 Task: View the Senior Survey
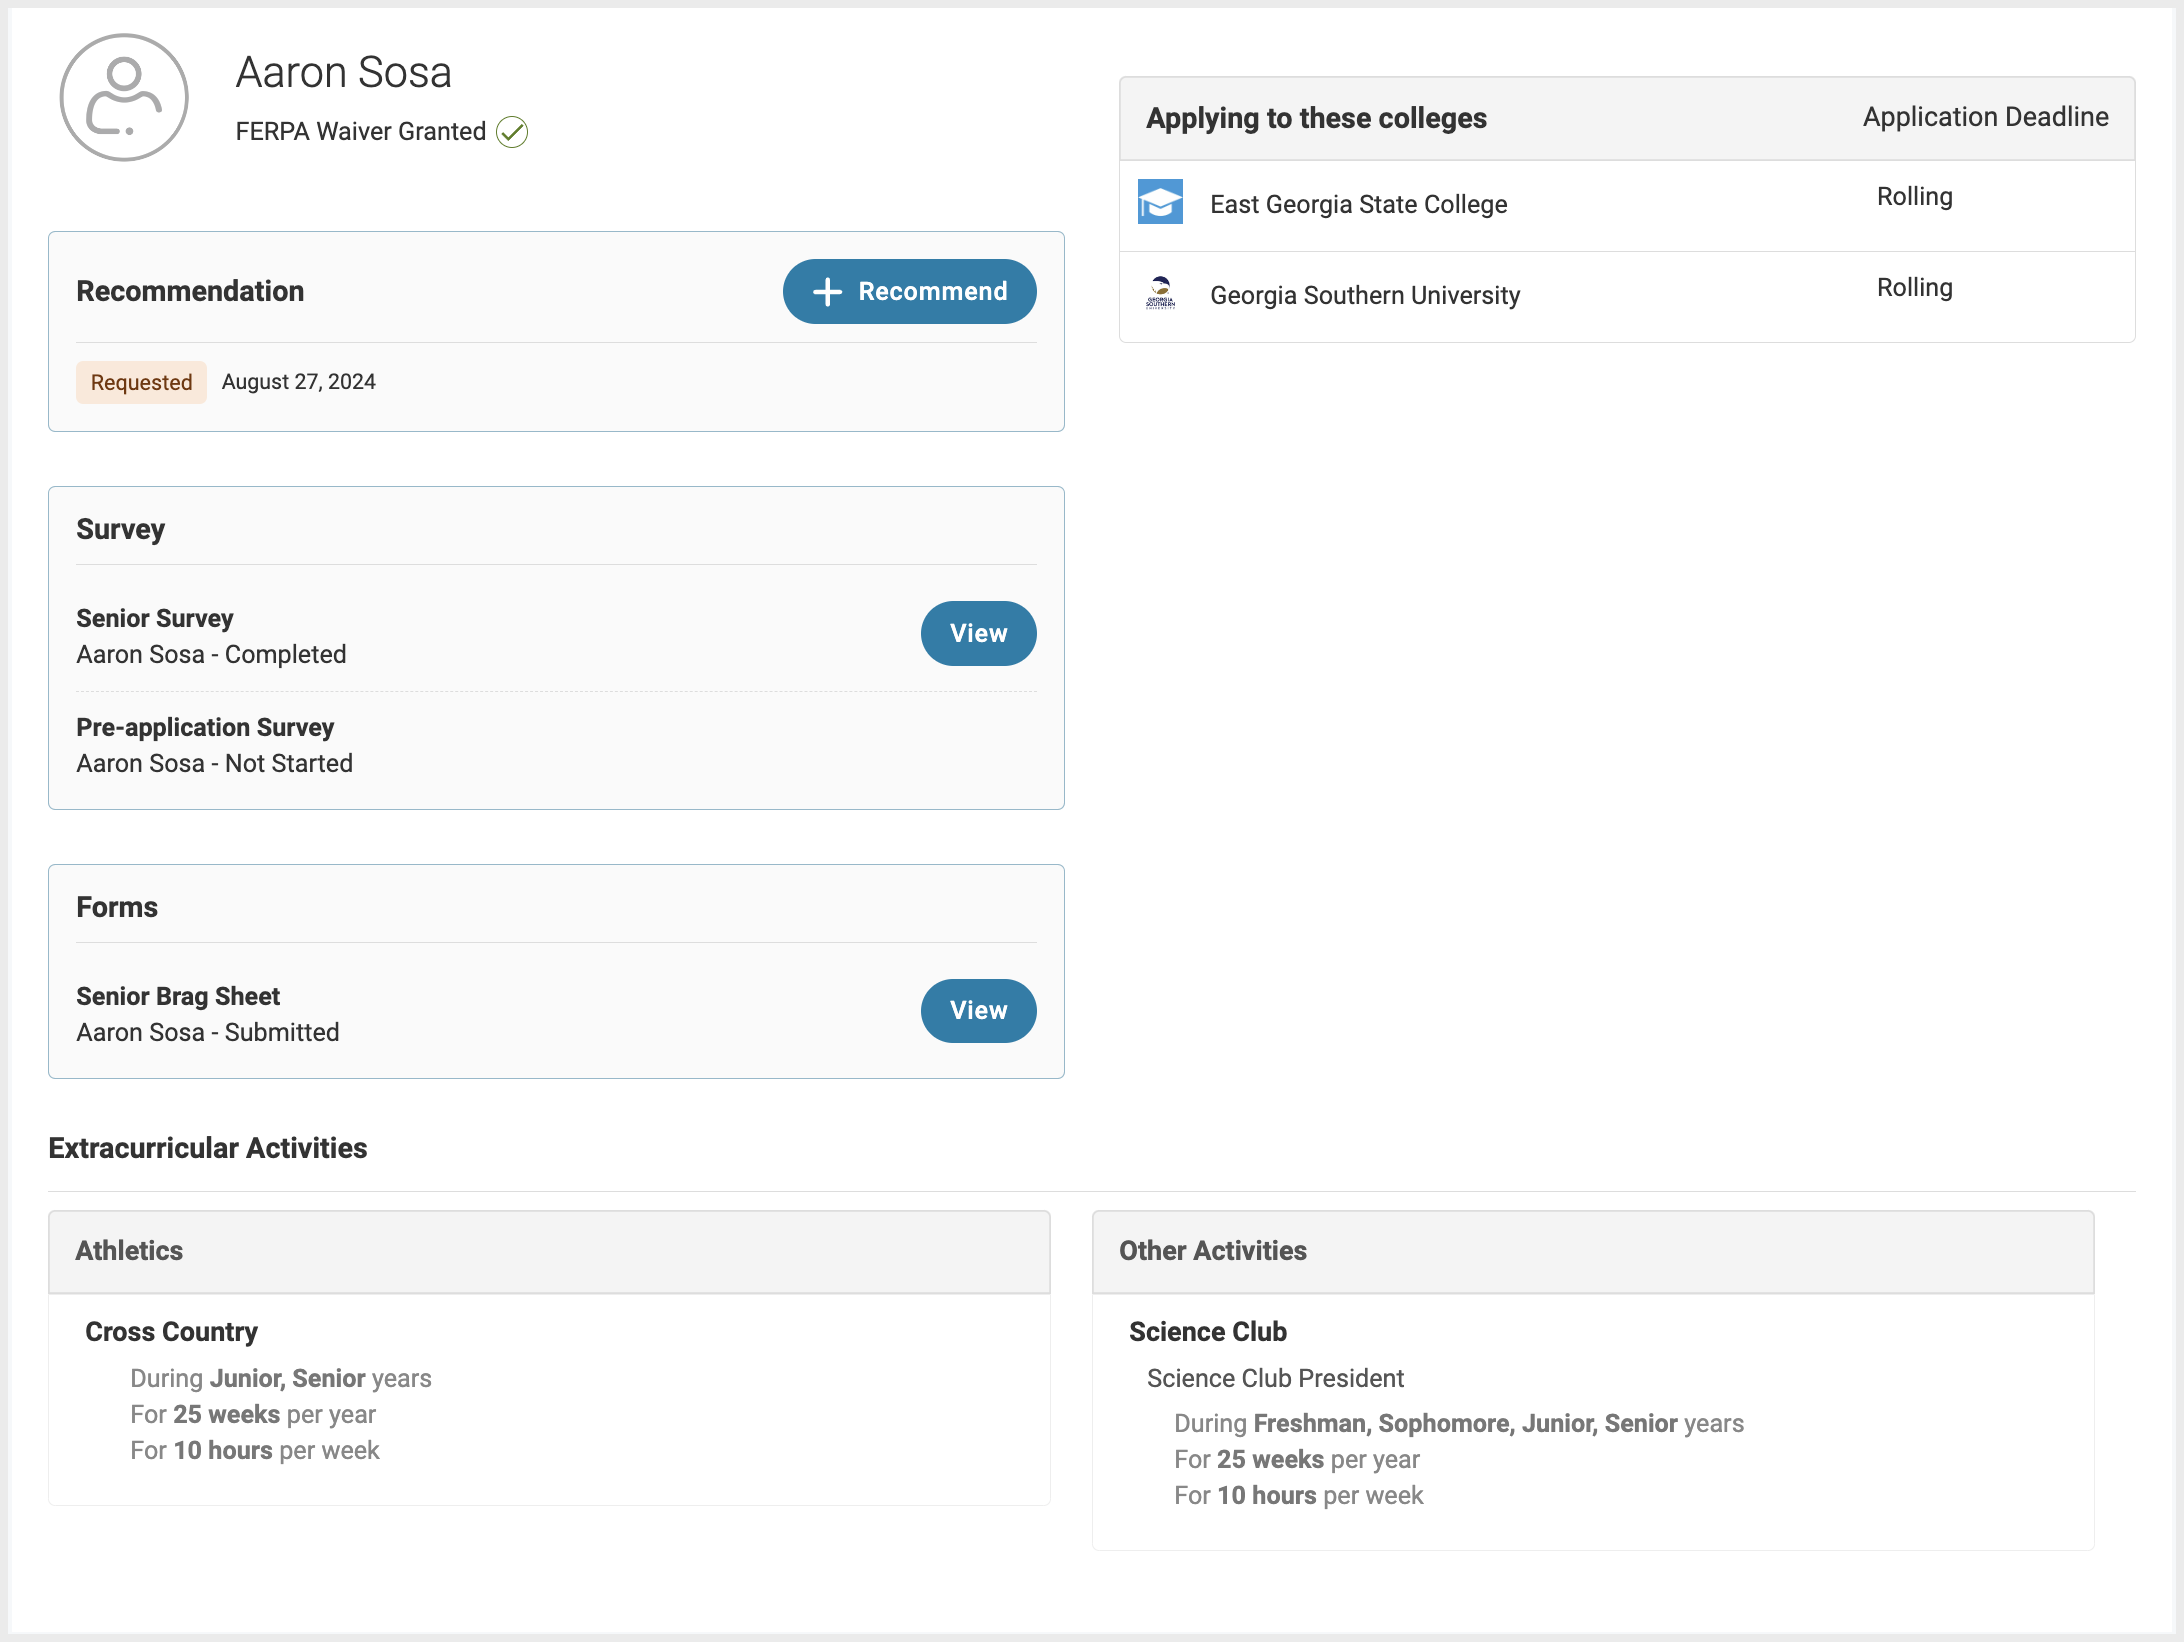(978, 634)
